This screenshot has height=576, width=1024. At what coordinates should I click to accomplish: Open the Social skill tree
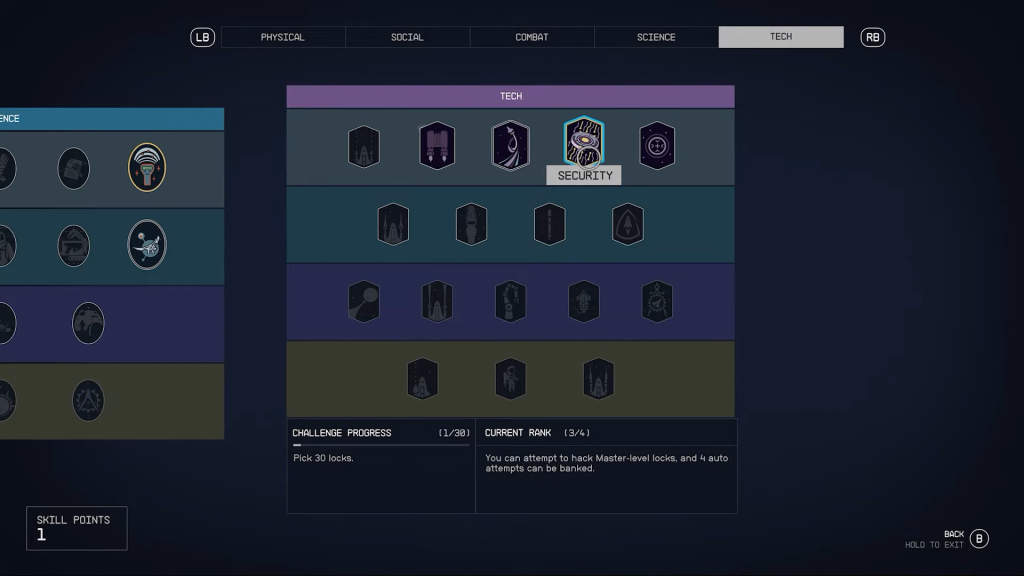[x=407, y=36]
